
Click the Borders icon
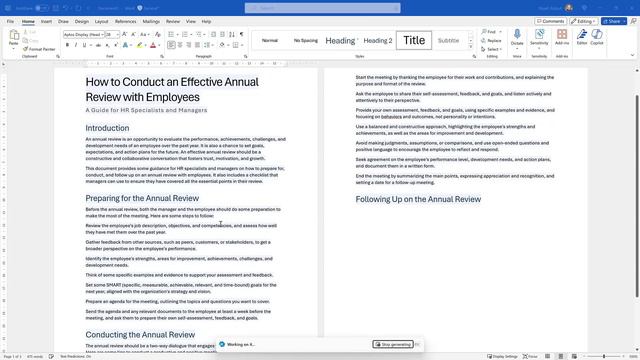[236, 45]
